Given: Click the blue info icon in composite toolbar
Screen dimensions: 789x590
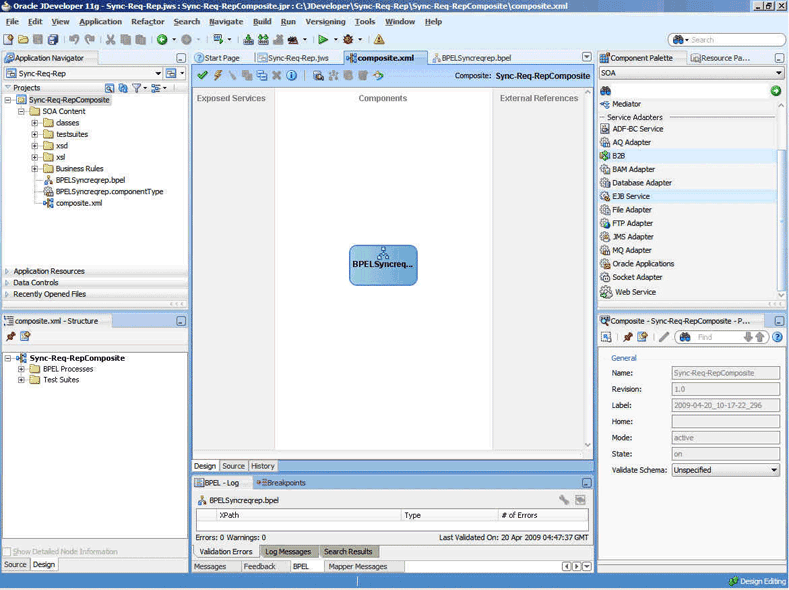Looking at the screenshot, I should pos(292,75).
